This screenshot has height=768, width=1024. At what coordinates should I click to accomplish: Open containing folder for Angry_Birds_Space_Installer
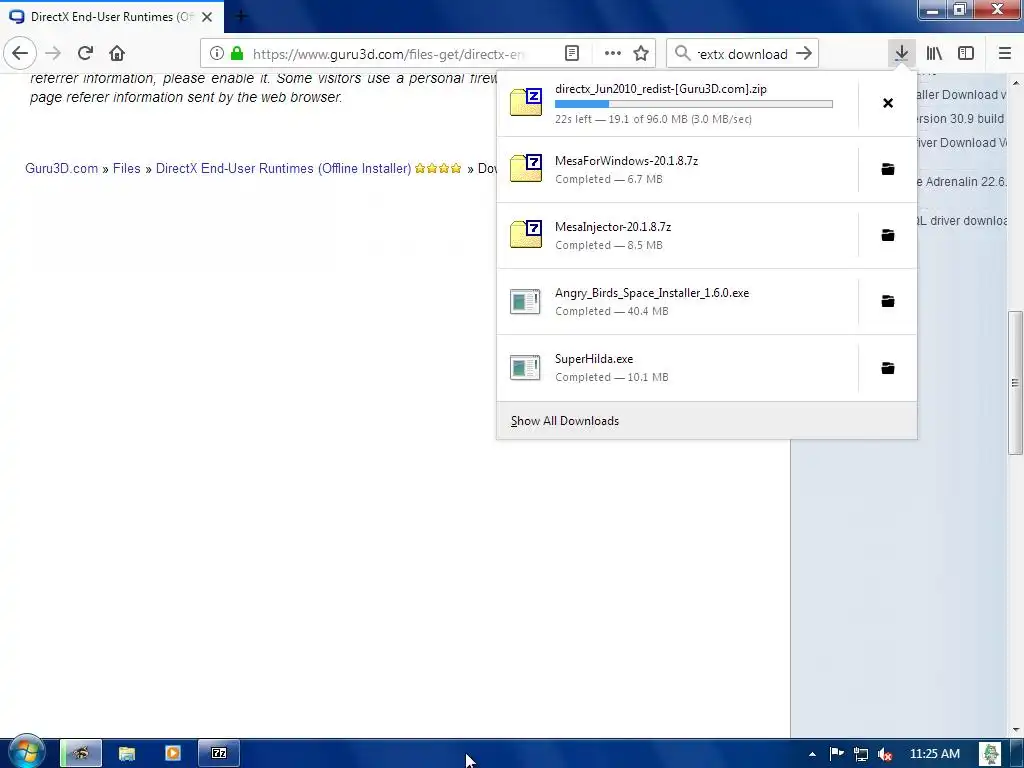click(x=888, y=301)
